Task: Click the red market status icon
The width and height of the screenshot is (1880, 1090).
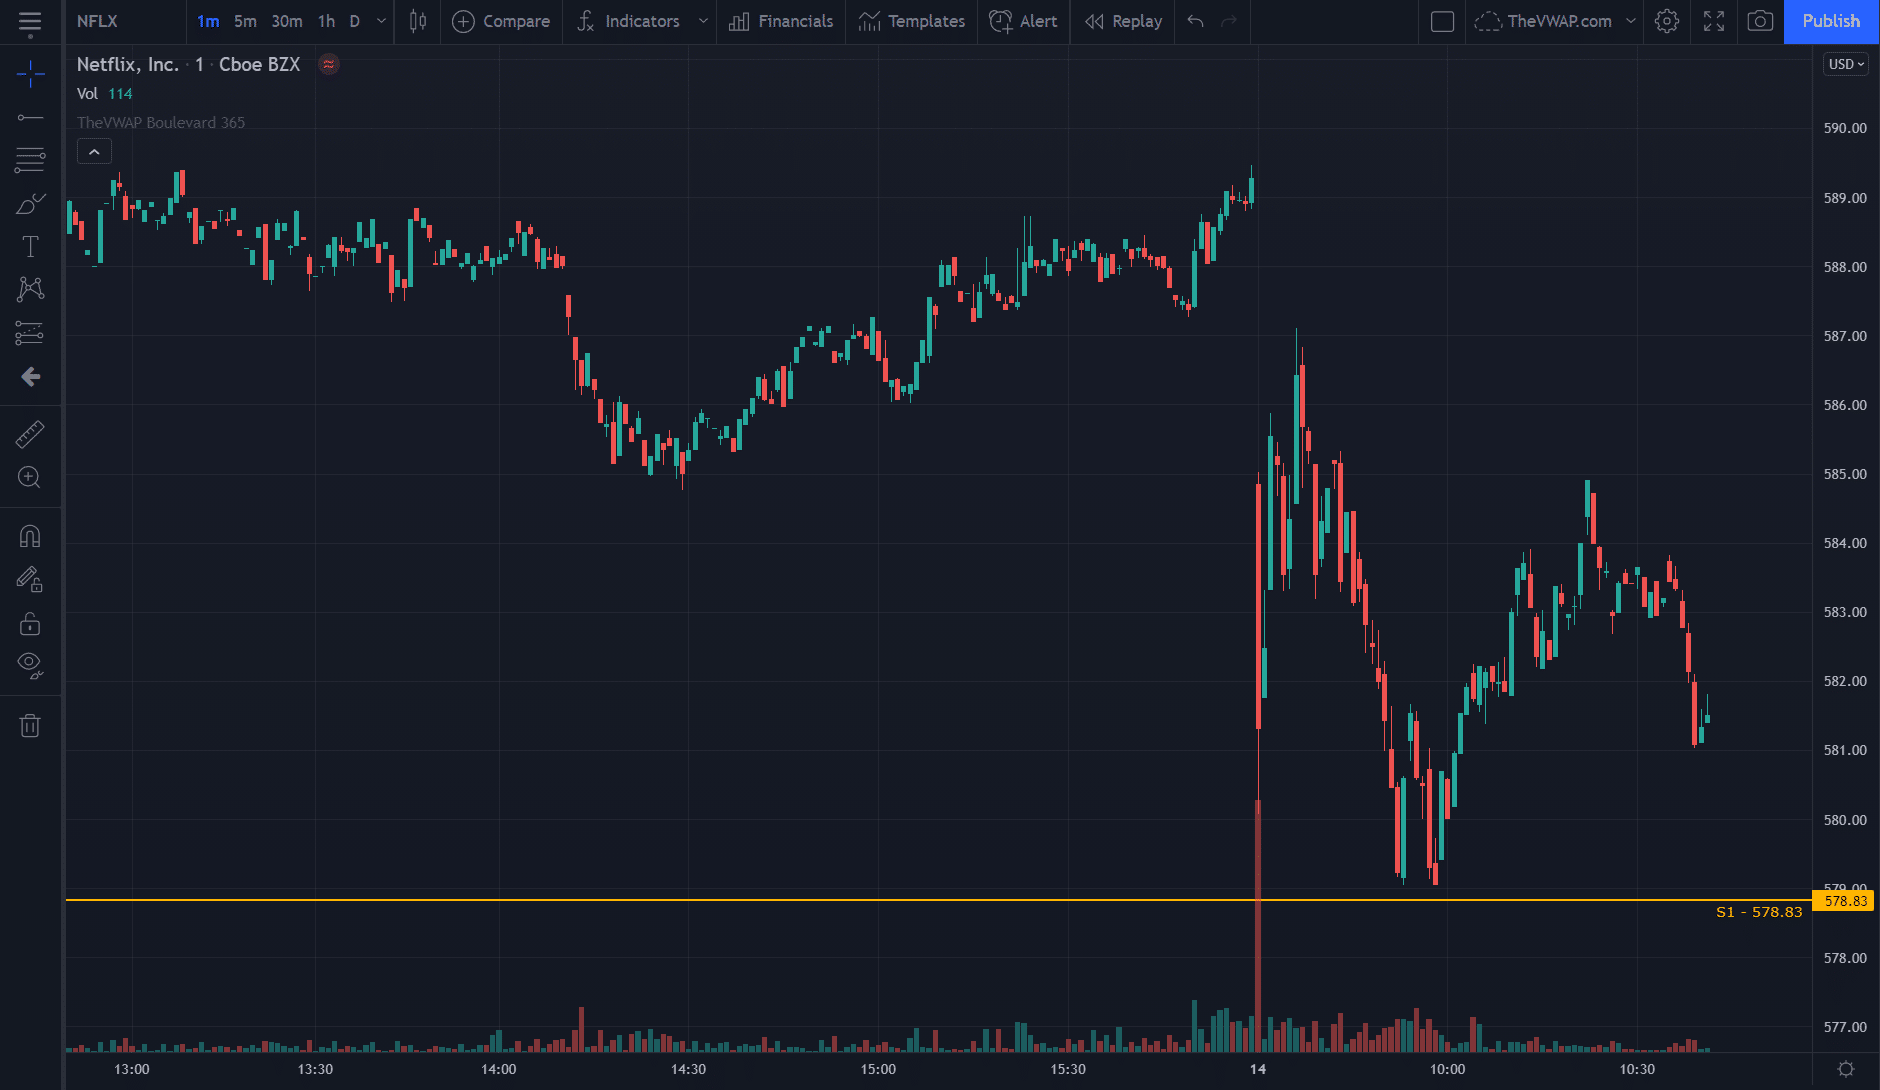Action: coord(328,64)
